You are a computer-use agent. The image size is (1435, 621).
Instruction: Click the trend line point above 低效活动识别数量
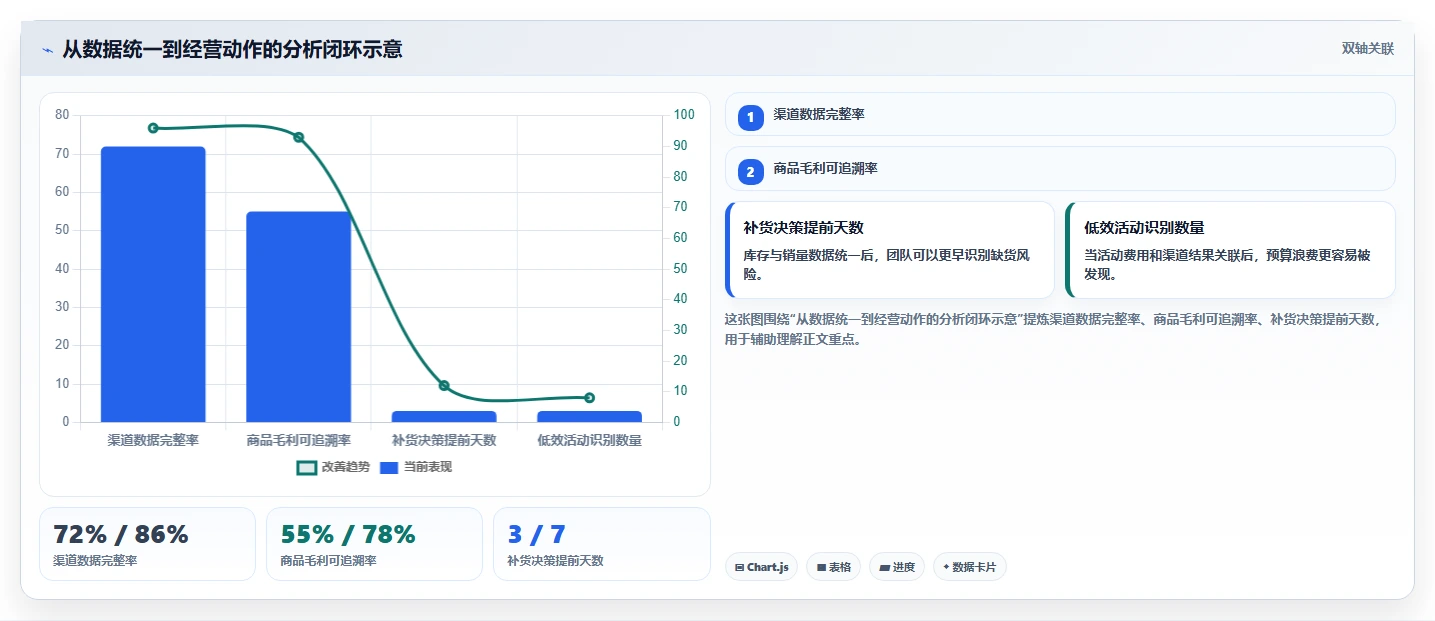click(589, 398)
